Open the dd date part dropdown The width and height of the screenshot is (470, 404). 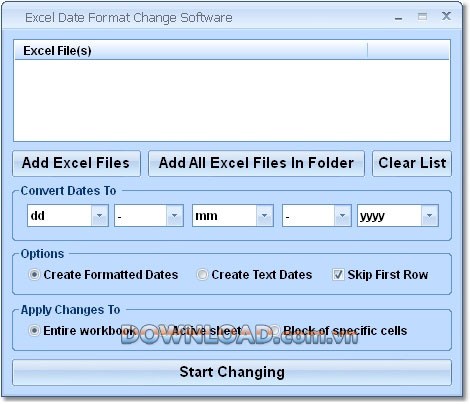[x=99, y=216]
